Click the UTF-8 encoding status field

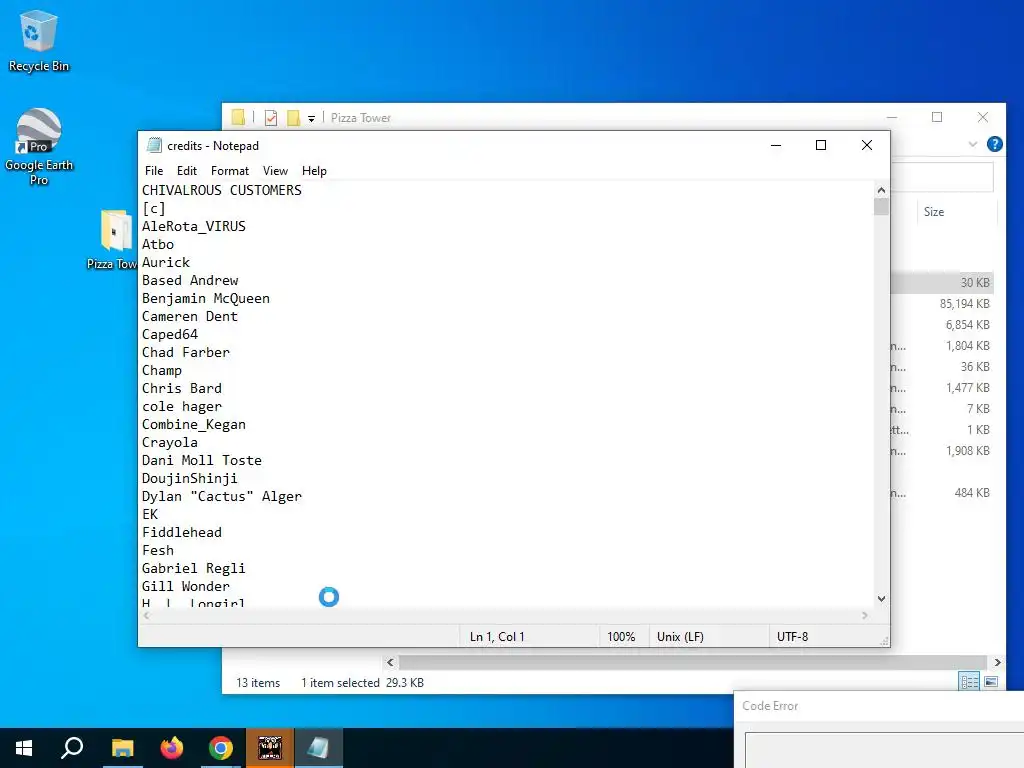[x=825, y=637]
